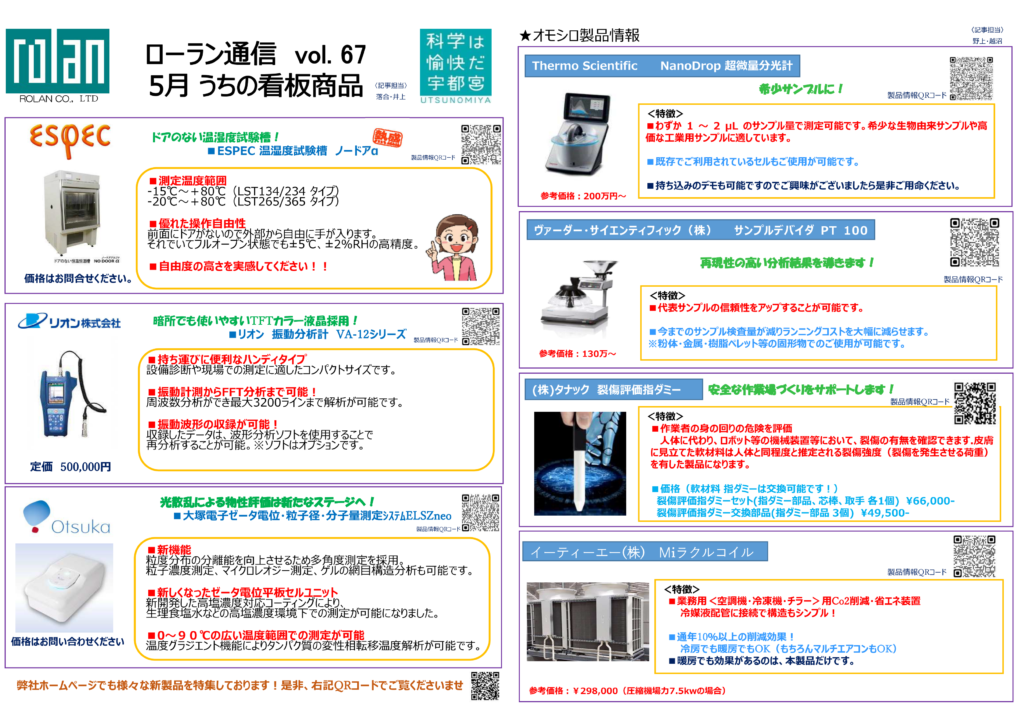Image resolution: width=1024 pixels, height=724 pixels.
Task: Click the (株)タナック 裂傷評価指ダミー header
Action: coord(613,390)
